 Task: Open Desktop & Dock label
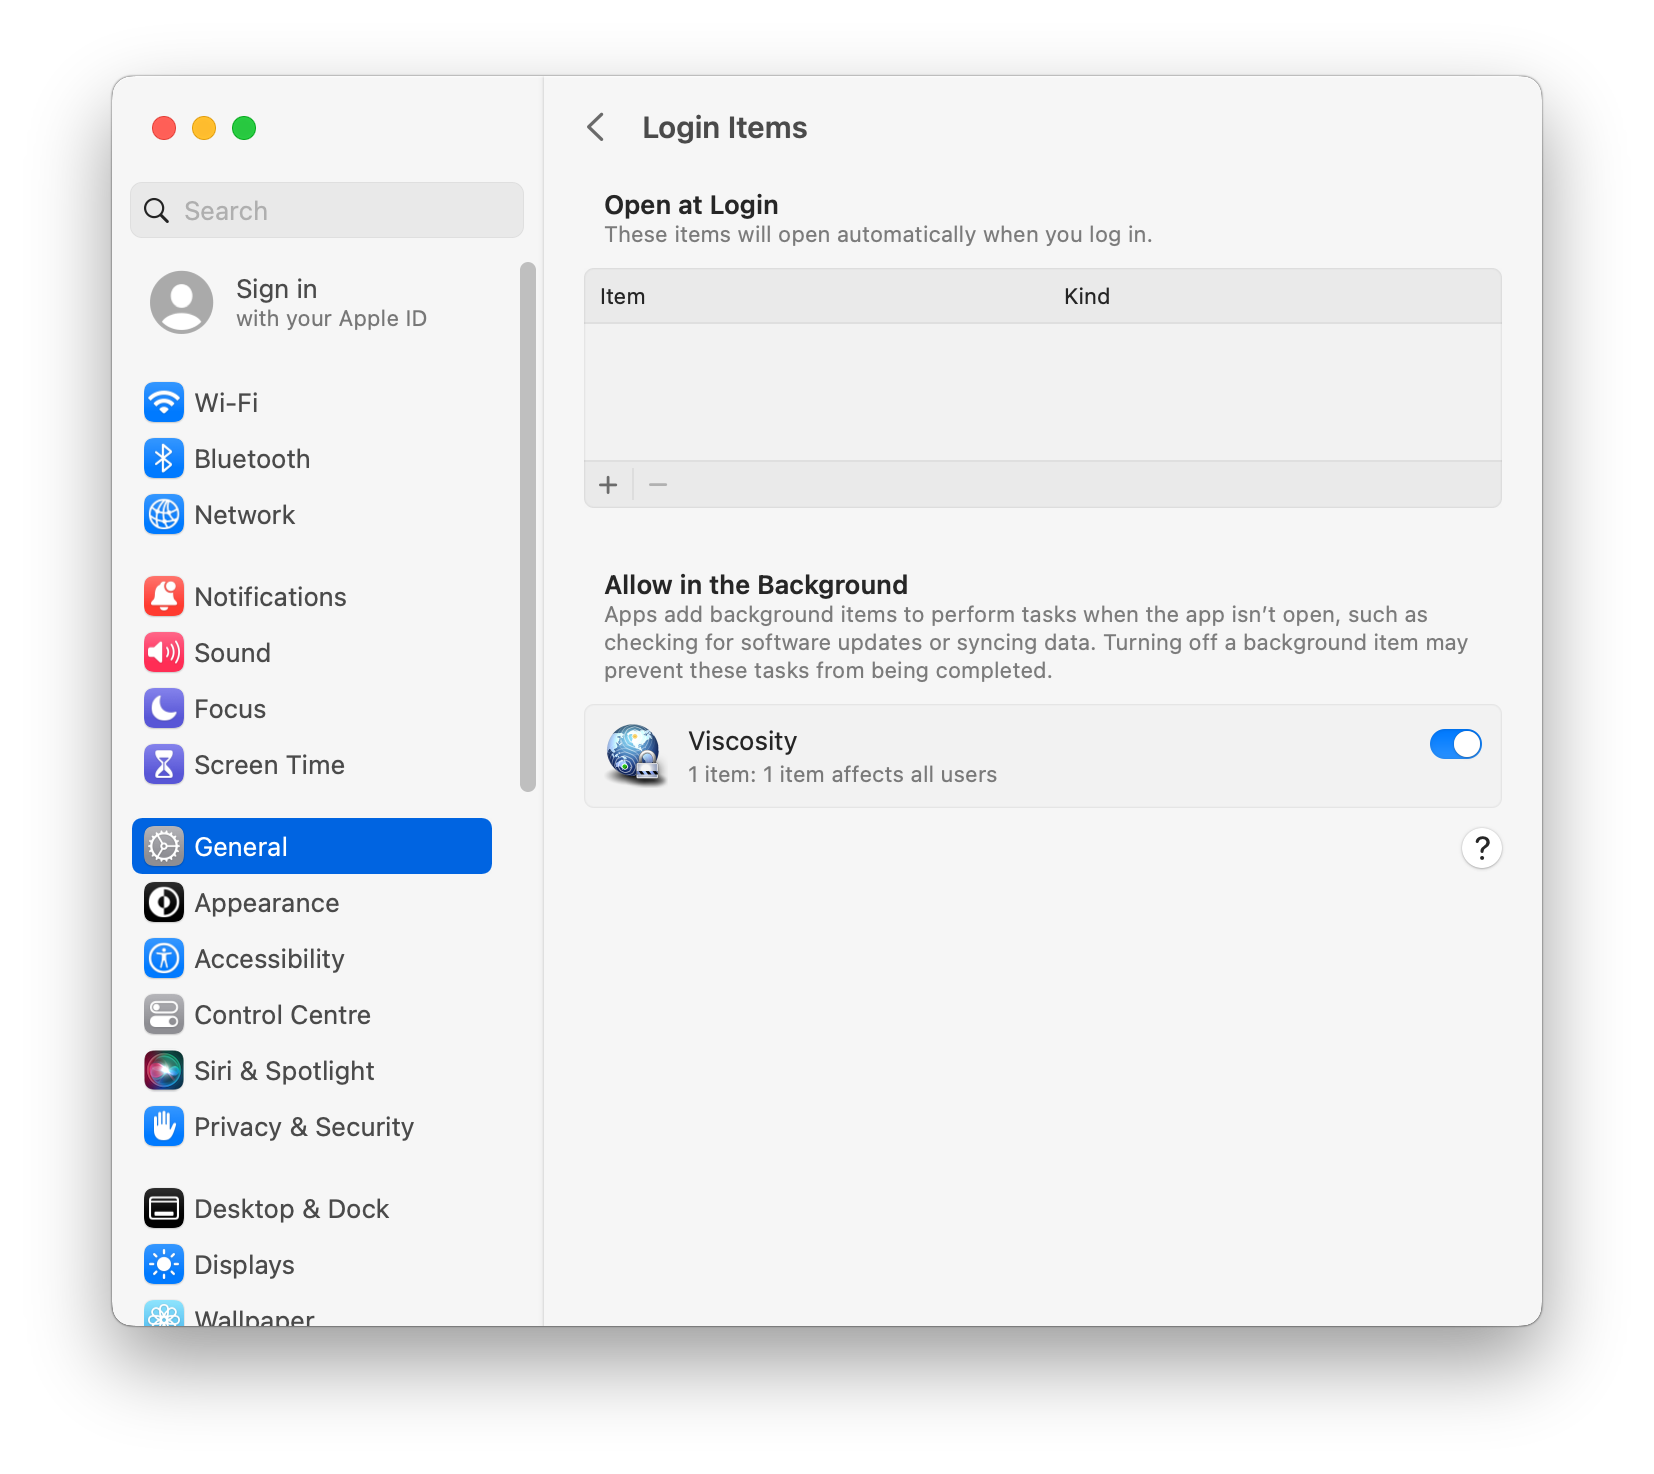click(x=292, y=1209)
